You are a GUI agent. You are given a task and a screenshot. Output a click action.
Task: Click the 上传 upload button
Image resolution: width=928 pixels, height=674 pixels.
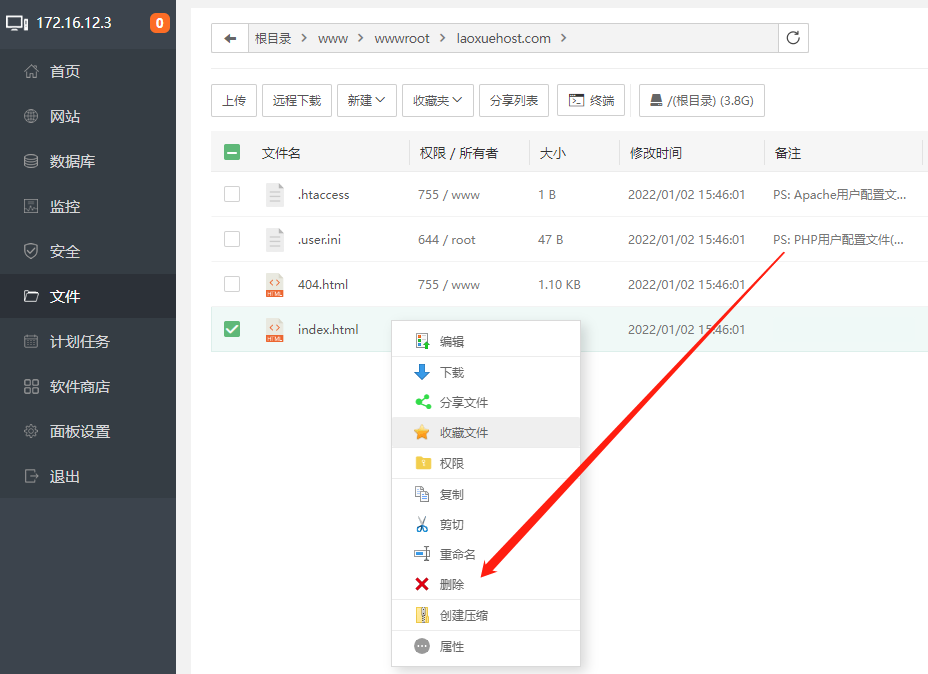click(233, 100)
